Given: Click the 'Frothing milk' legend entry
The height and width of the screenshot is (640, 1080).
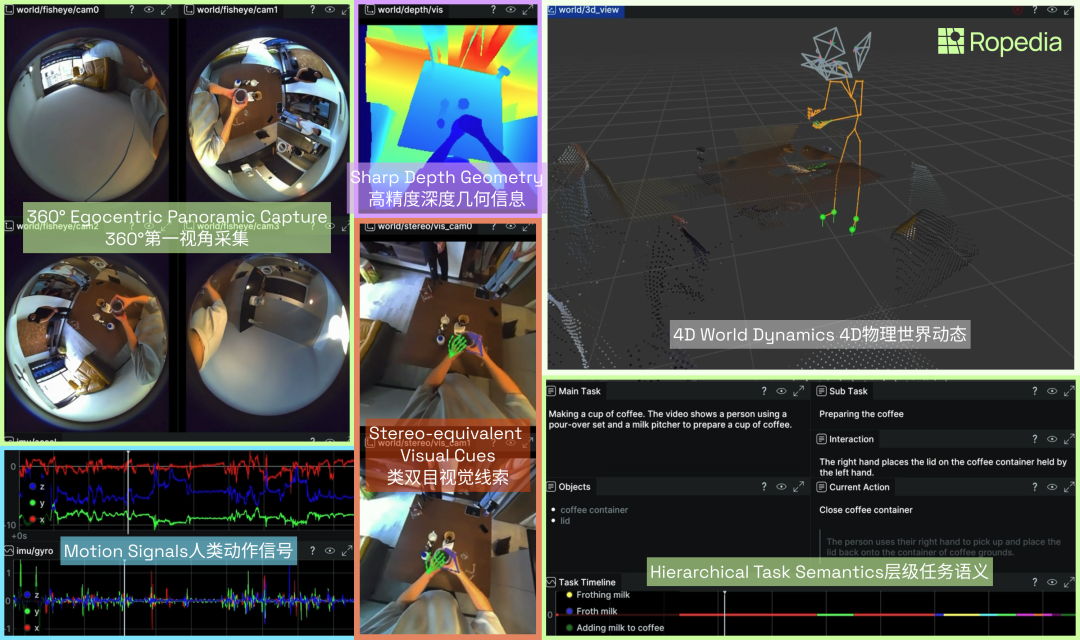Looking at the screenshot, I should pyautogui.click(x=603, y=595).
